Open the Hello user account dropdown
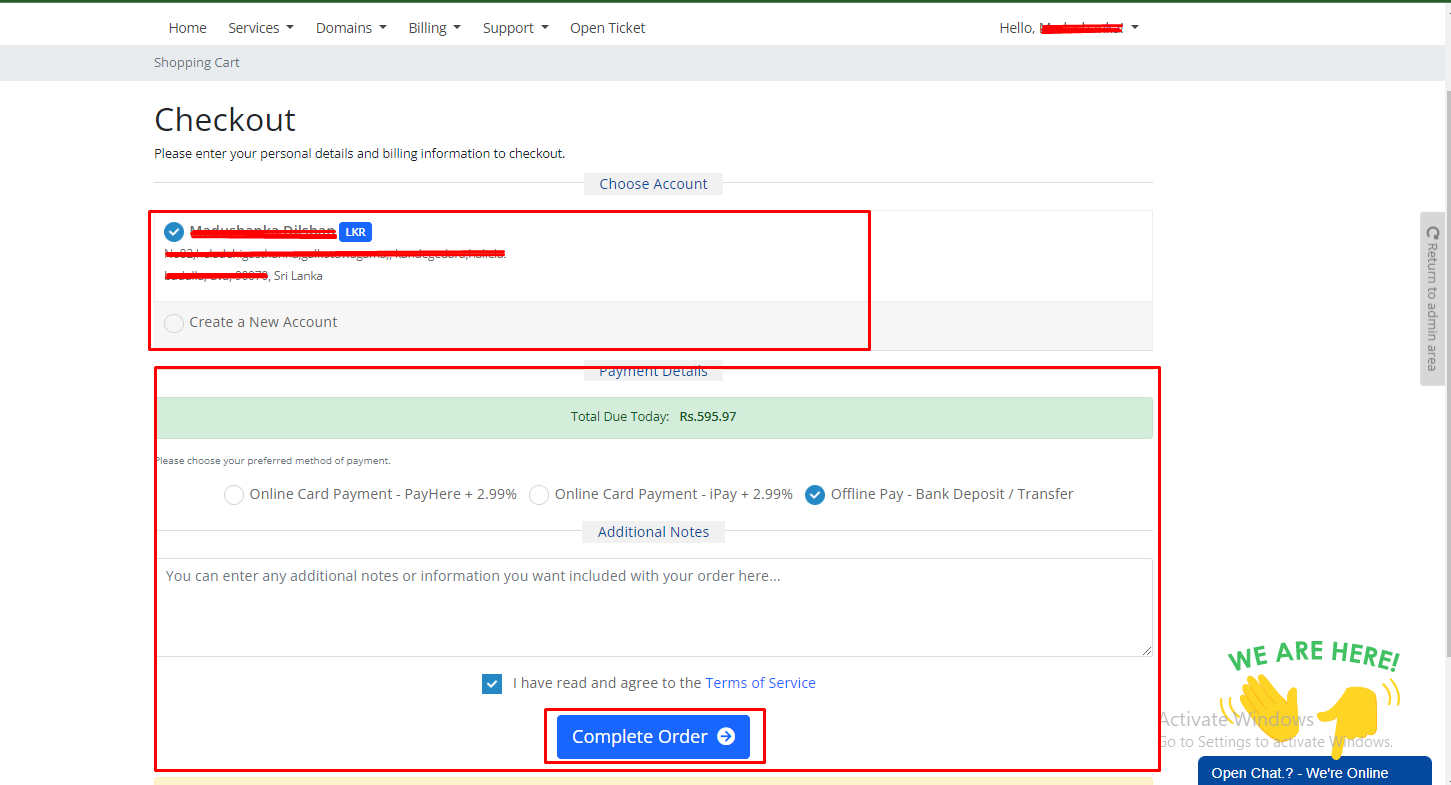Viewport: 1451px width, 785px height. 1068,28
